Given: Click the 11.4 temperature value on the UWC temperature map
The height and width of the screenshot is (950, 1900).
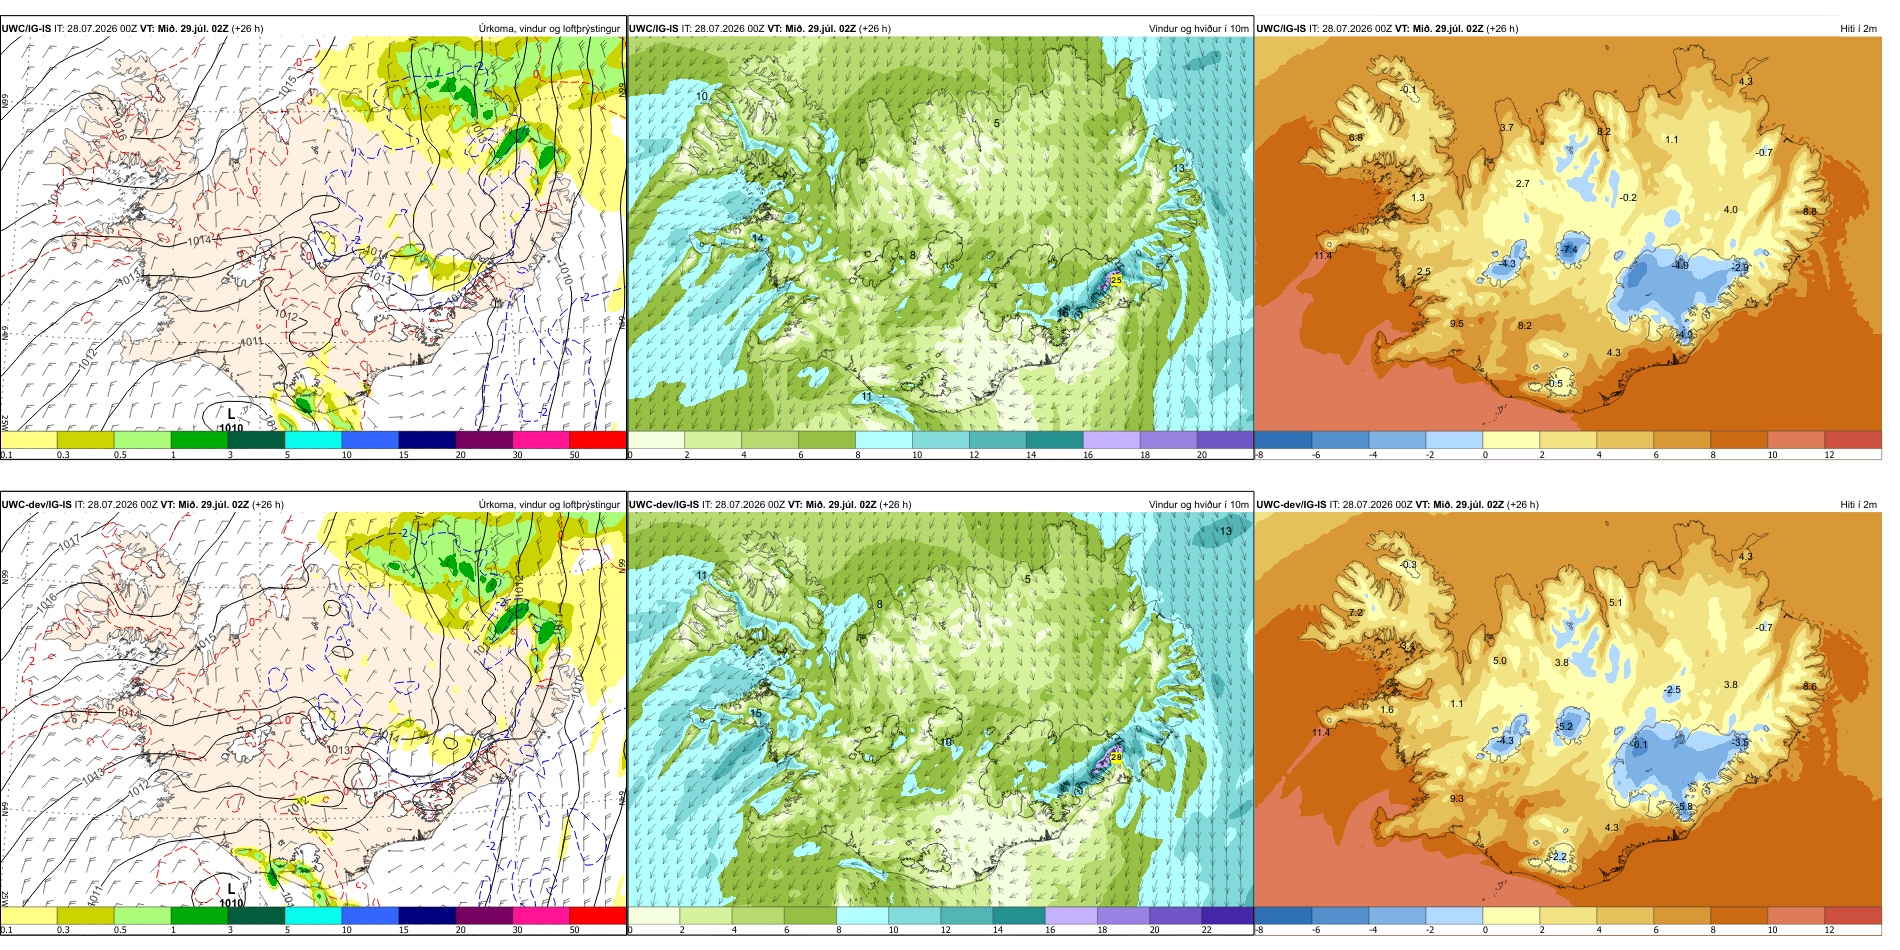Looking at the screenshot, I should coord(1323,256).
